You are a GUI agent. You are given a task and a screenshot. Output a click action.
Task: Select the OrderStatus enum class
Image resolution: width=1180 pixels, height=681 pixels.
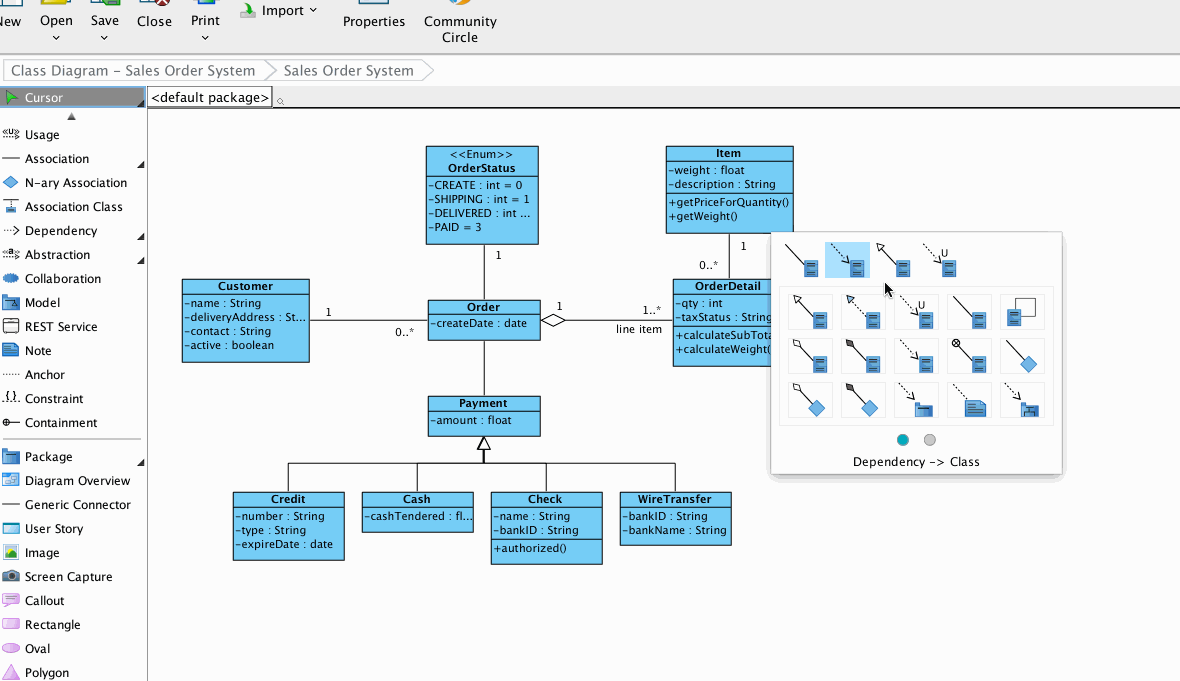[482, 195]
